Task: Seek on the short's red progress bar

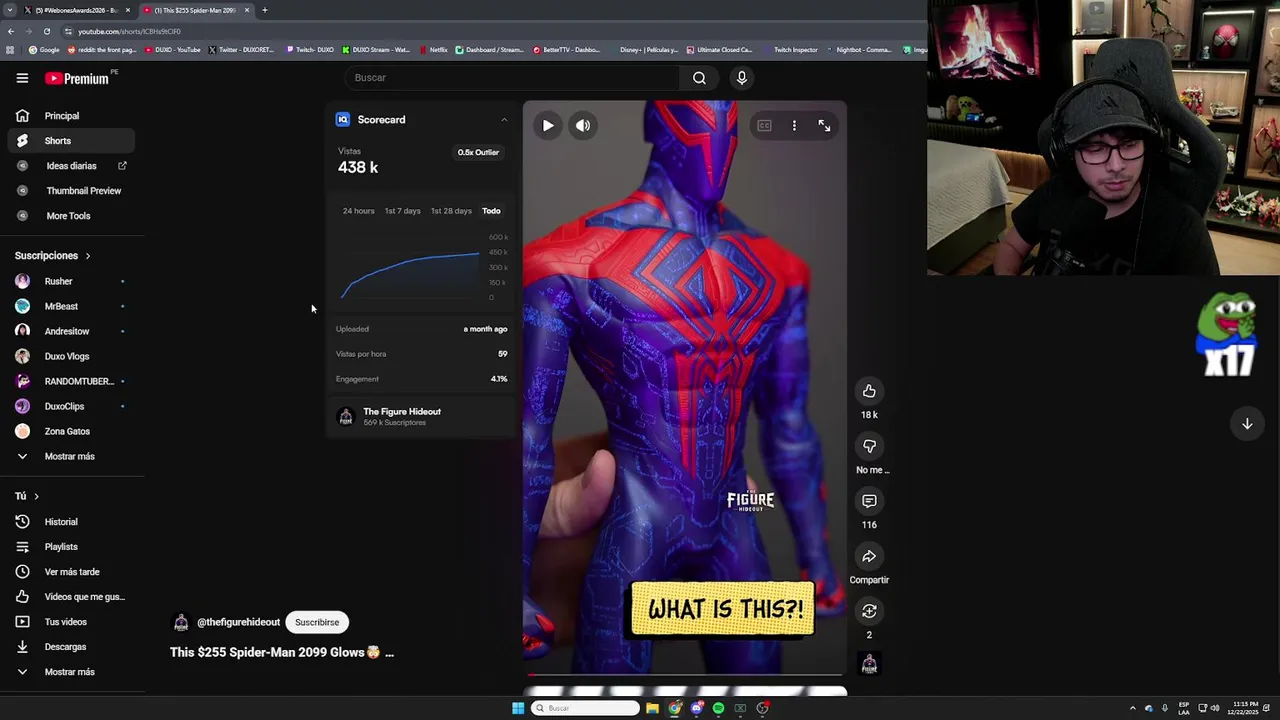Action: click(685, 675)
